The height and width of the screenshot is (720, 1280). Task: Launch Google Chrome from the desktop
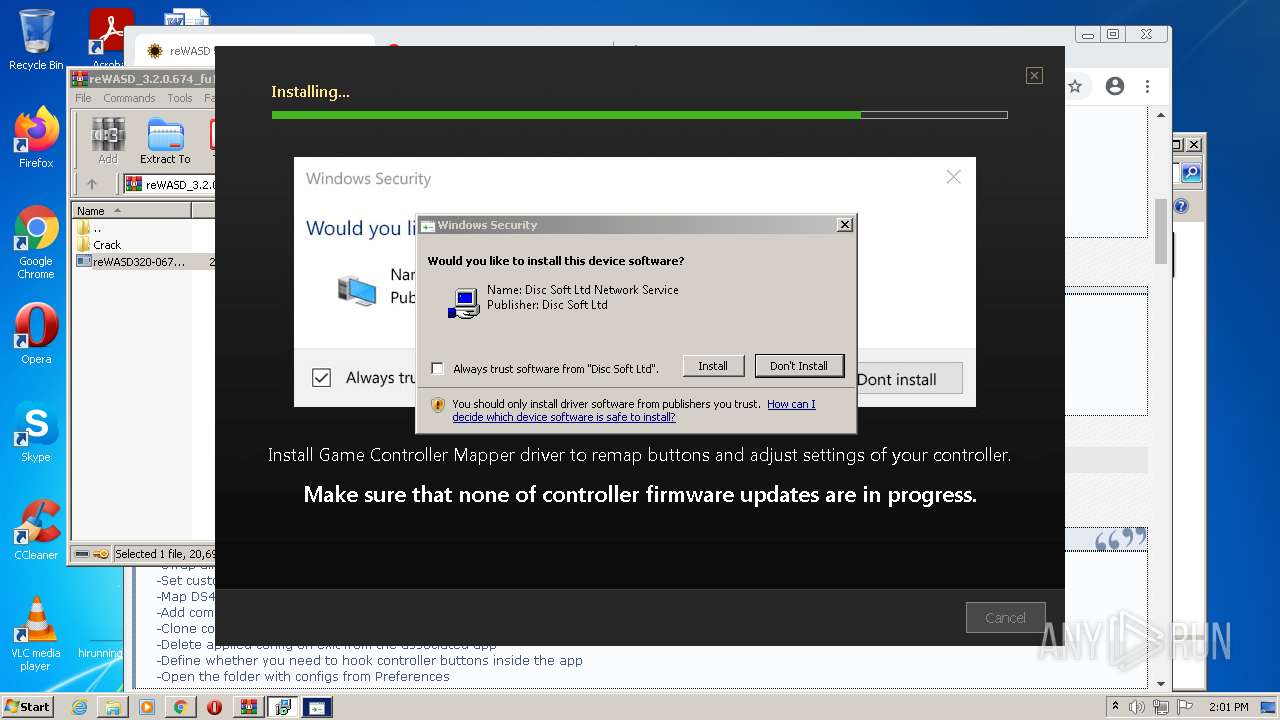tap(36, 243)
